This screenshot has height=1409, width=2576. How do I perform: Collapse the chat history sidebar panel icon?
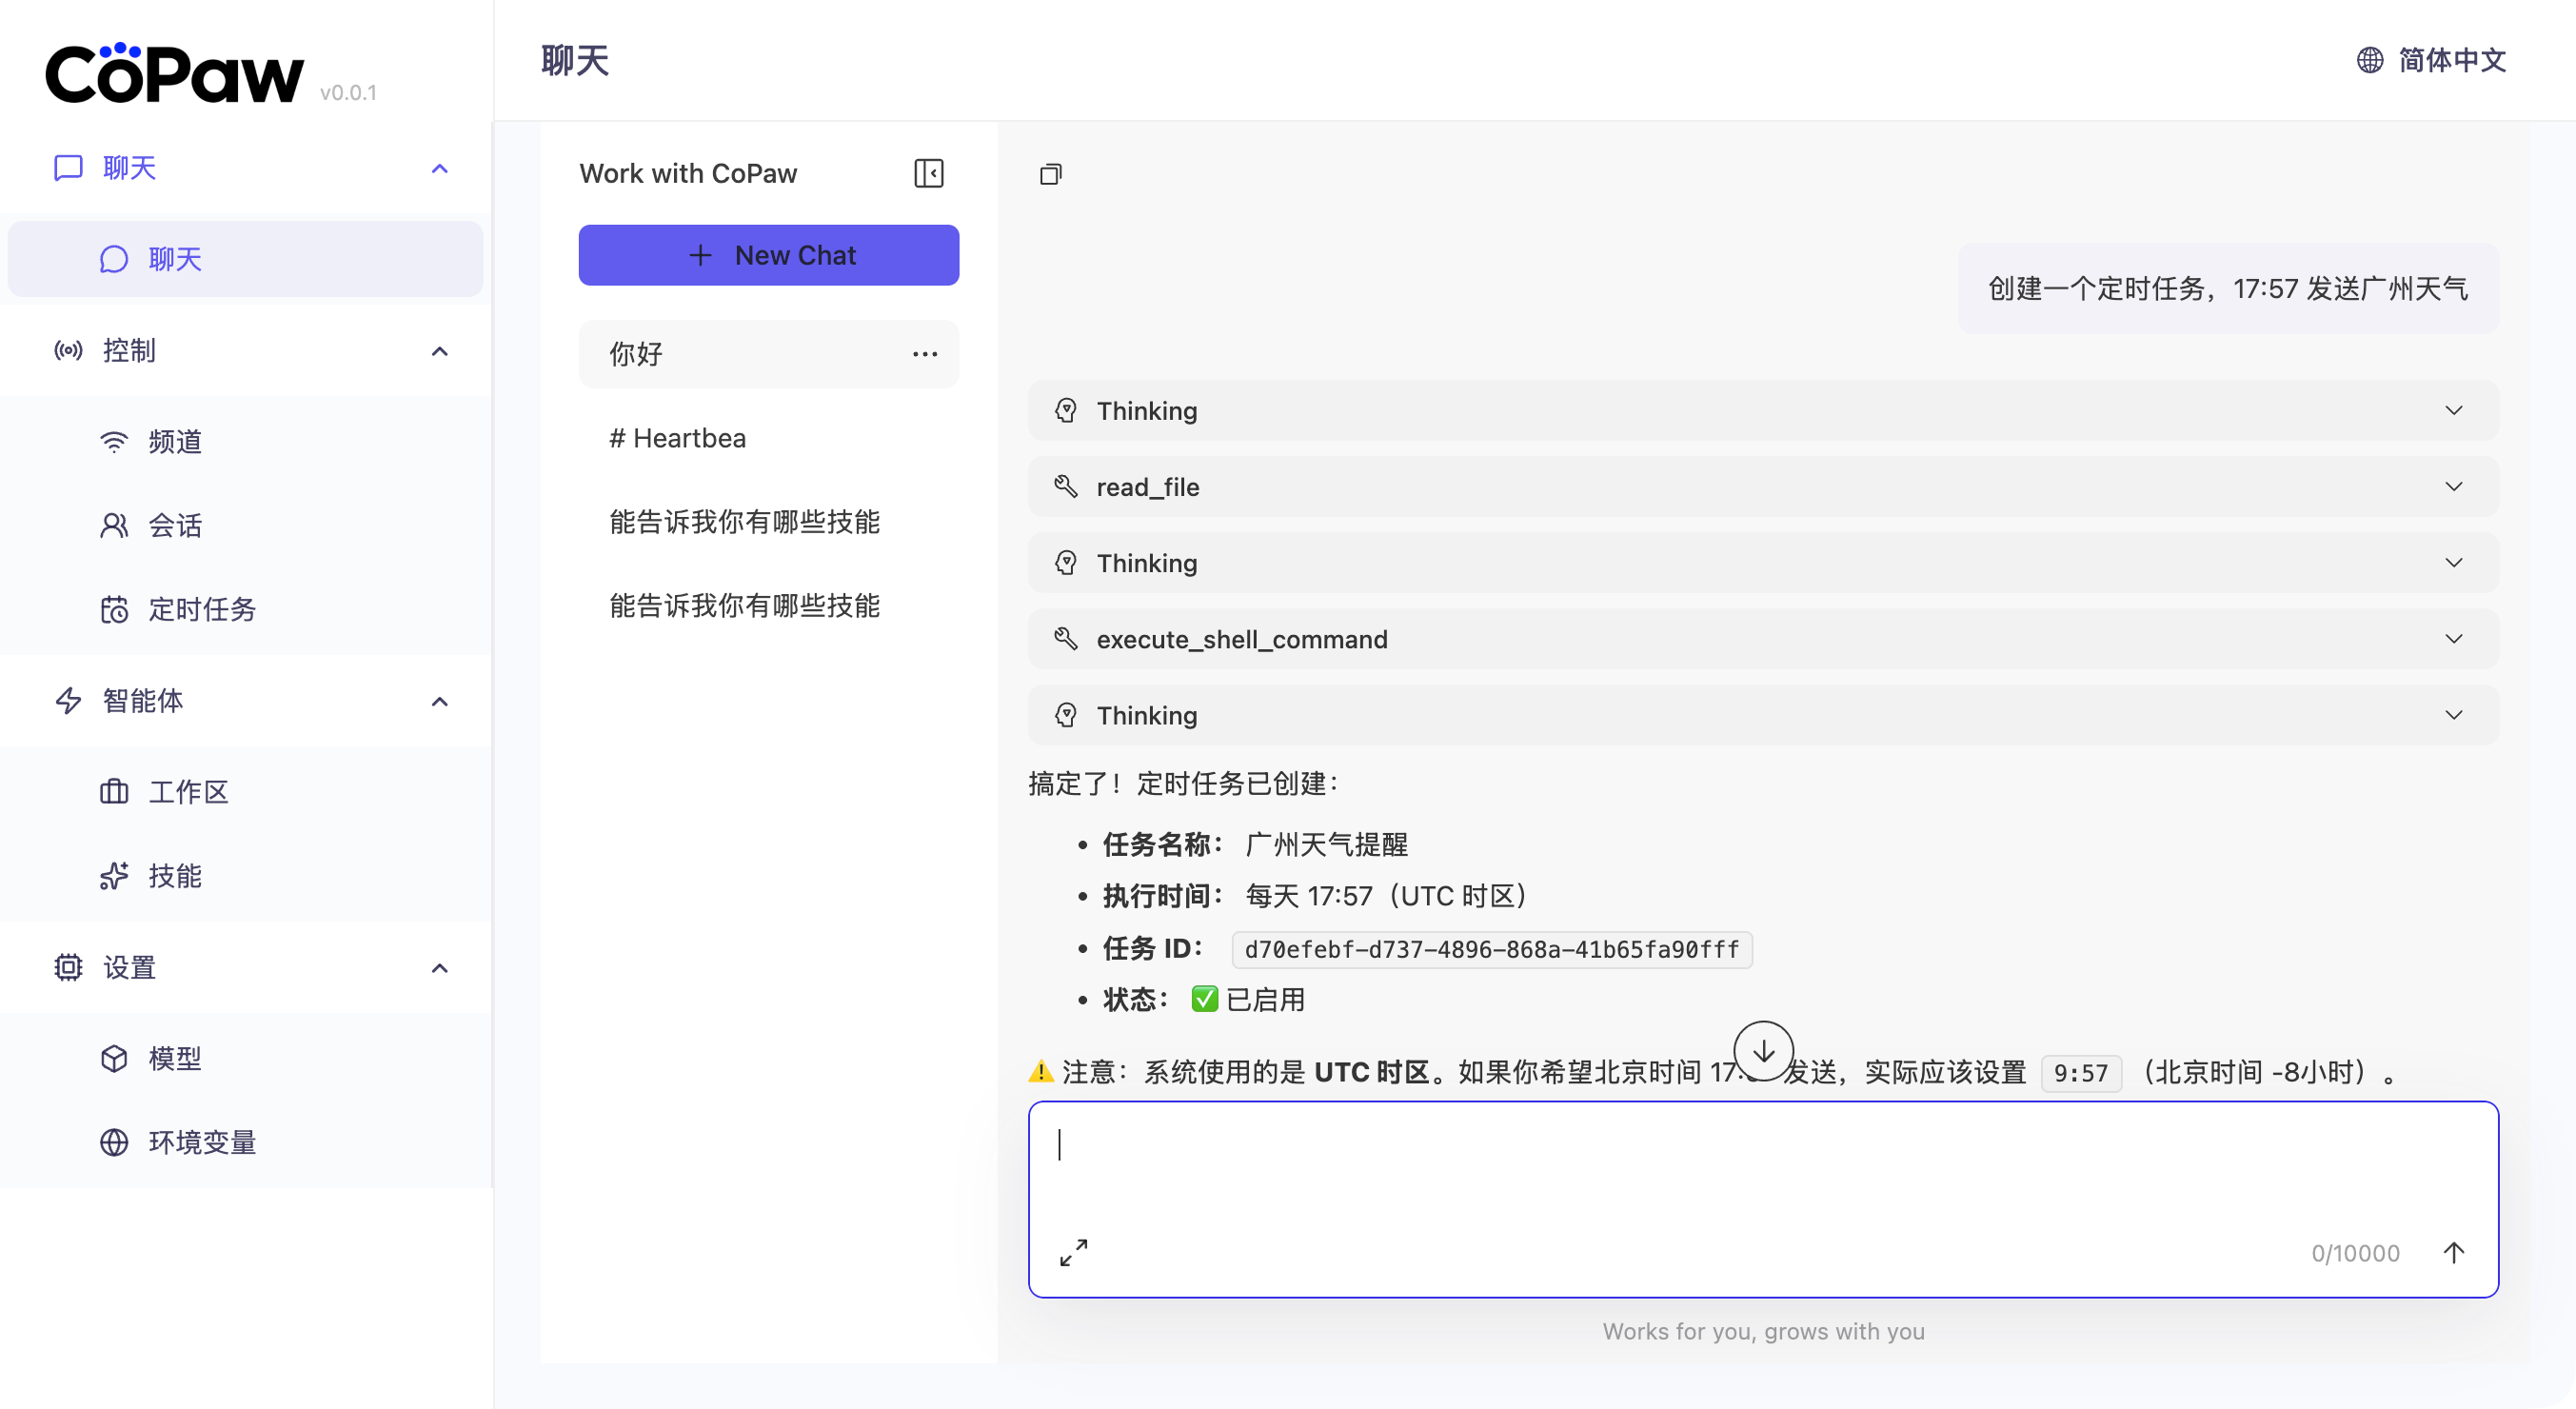tap(928, 173)
